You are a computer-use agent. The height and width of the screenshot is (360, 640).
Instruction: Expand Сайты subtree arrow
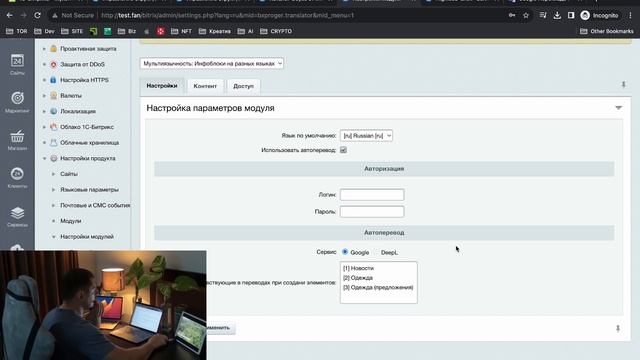[53, 174]
